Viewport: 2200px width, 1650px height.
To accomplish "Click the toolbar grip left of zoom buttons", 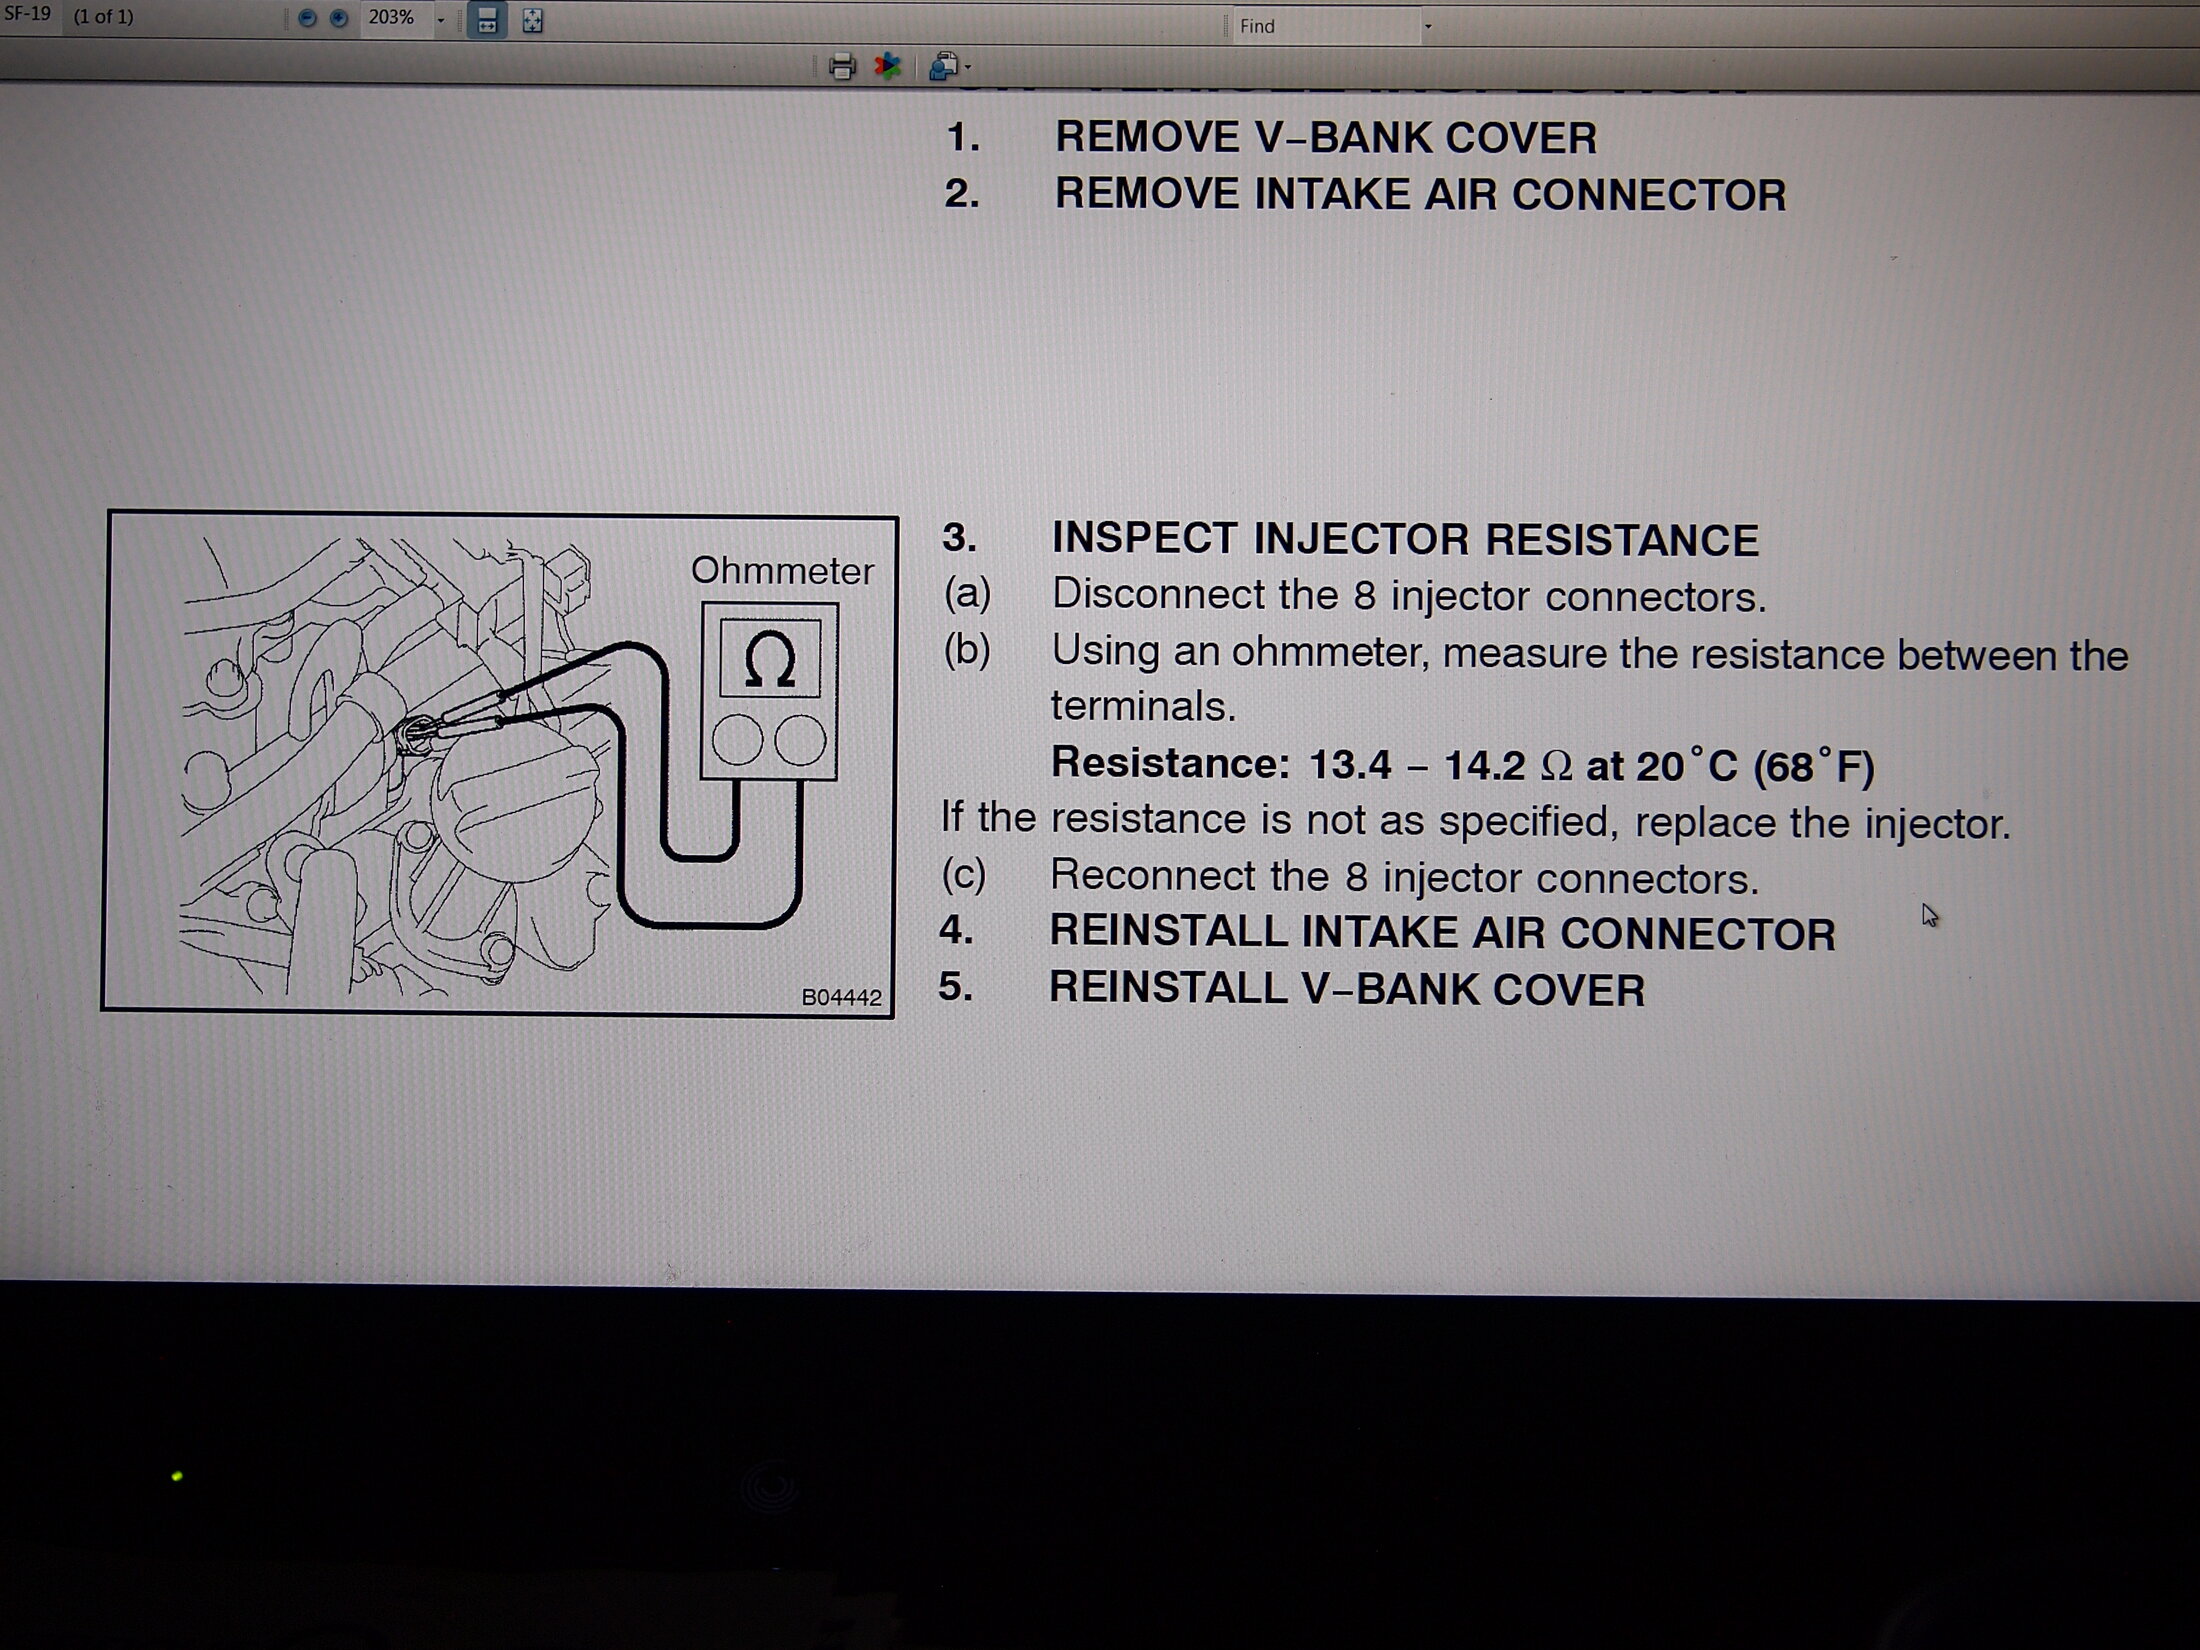I will click(285, 19).
